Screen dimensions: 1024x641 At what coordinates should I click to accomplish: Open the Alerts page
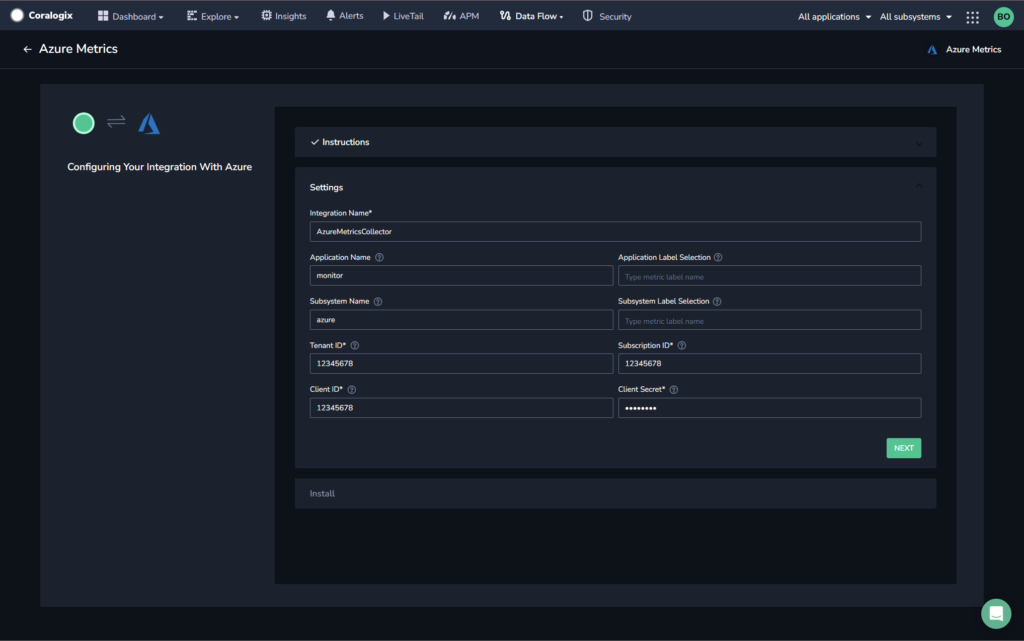(344, 16)
